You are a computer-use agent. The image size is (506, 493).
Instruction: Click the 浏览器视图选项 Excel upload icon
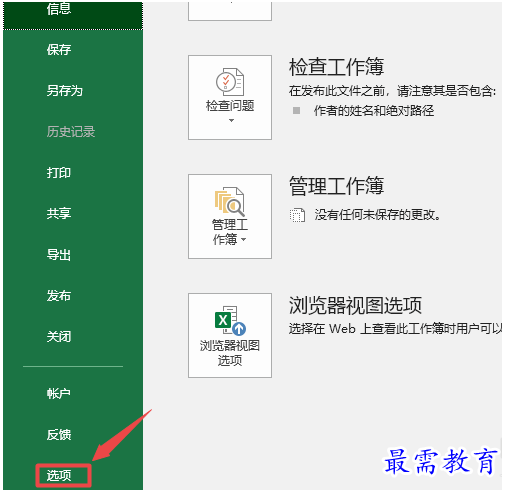(230, 320)
